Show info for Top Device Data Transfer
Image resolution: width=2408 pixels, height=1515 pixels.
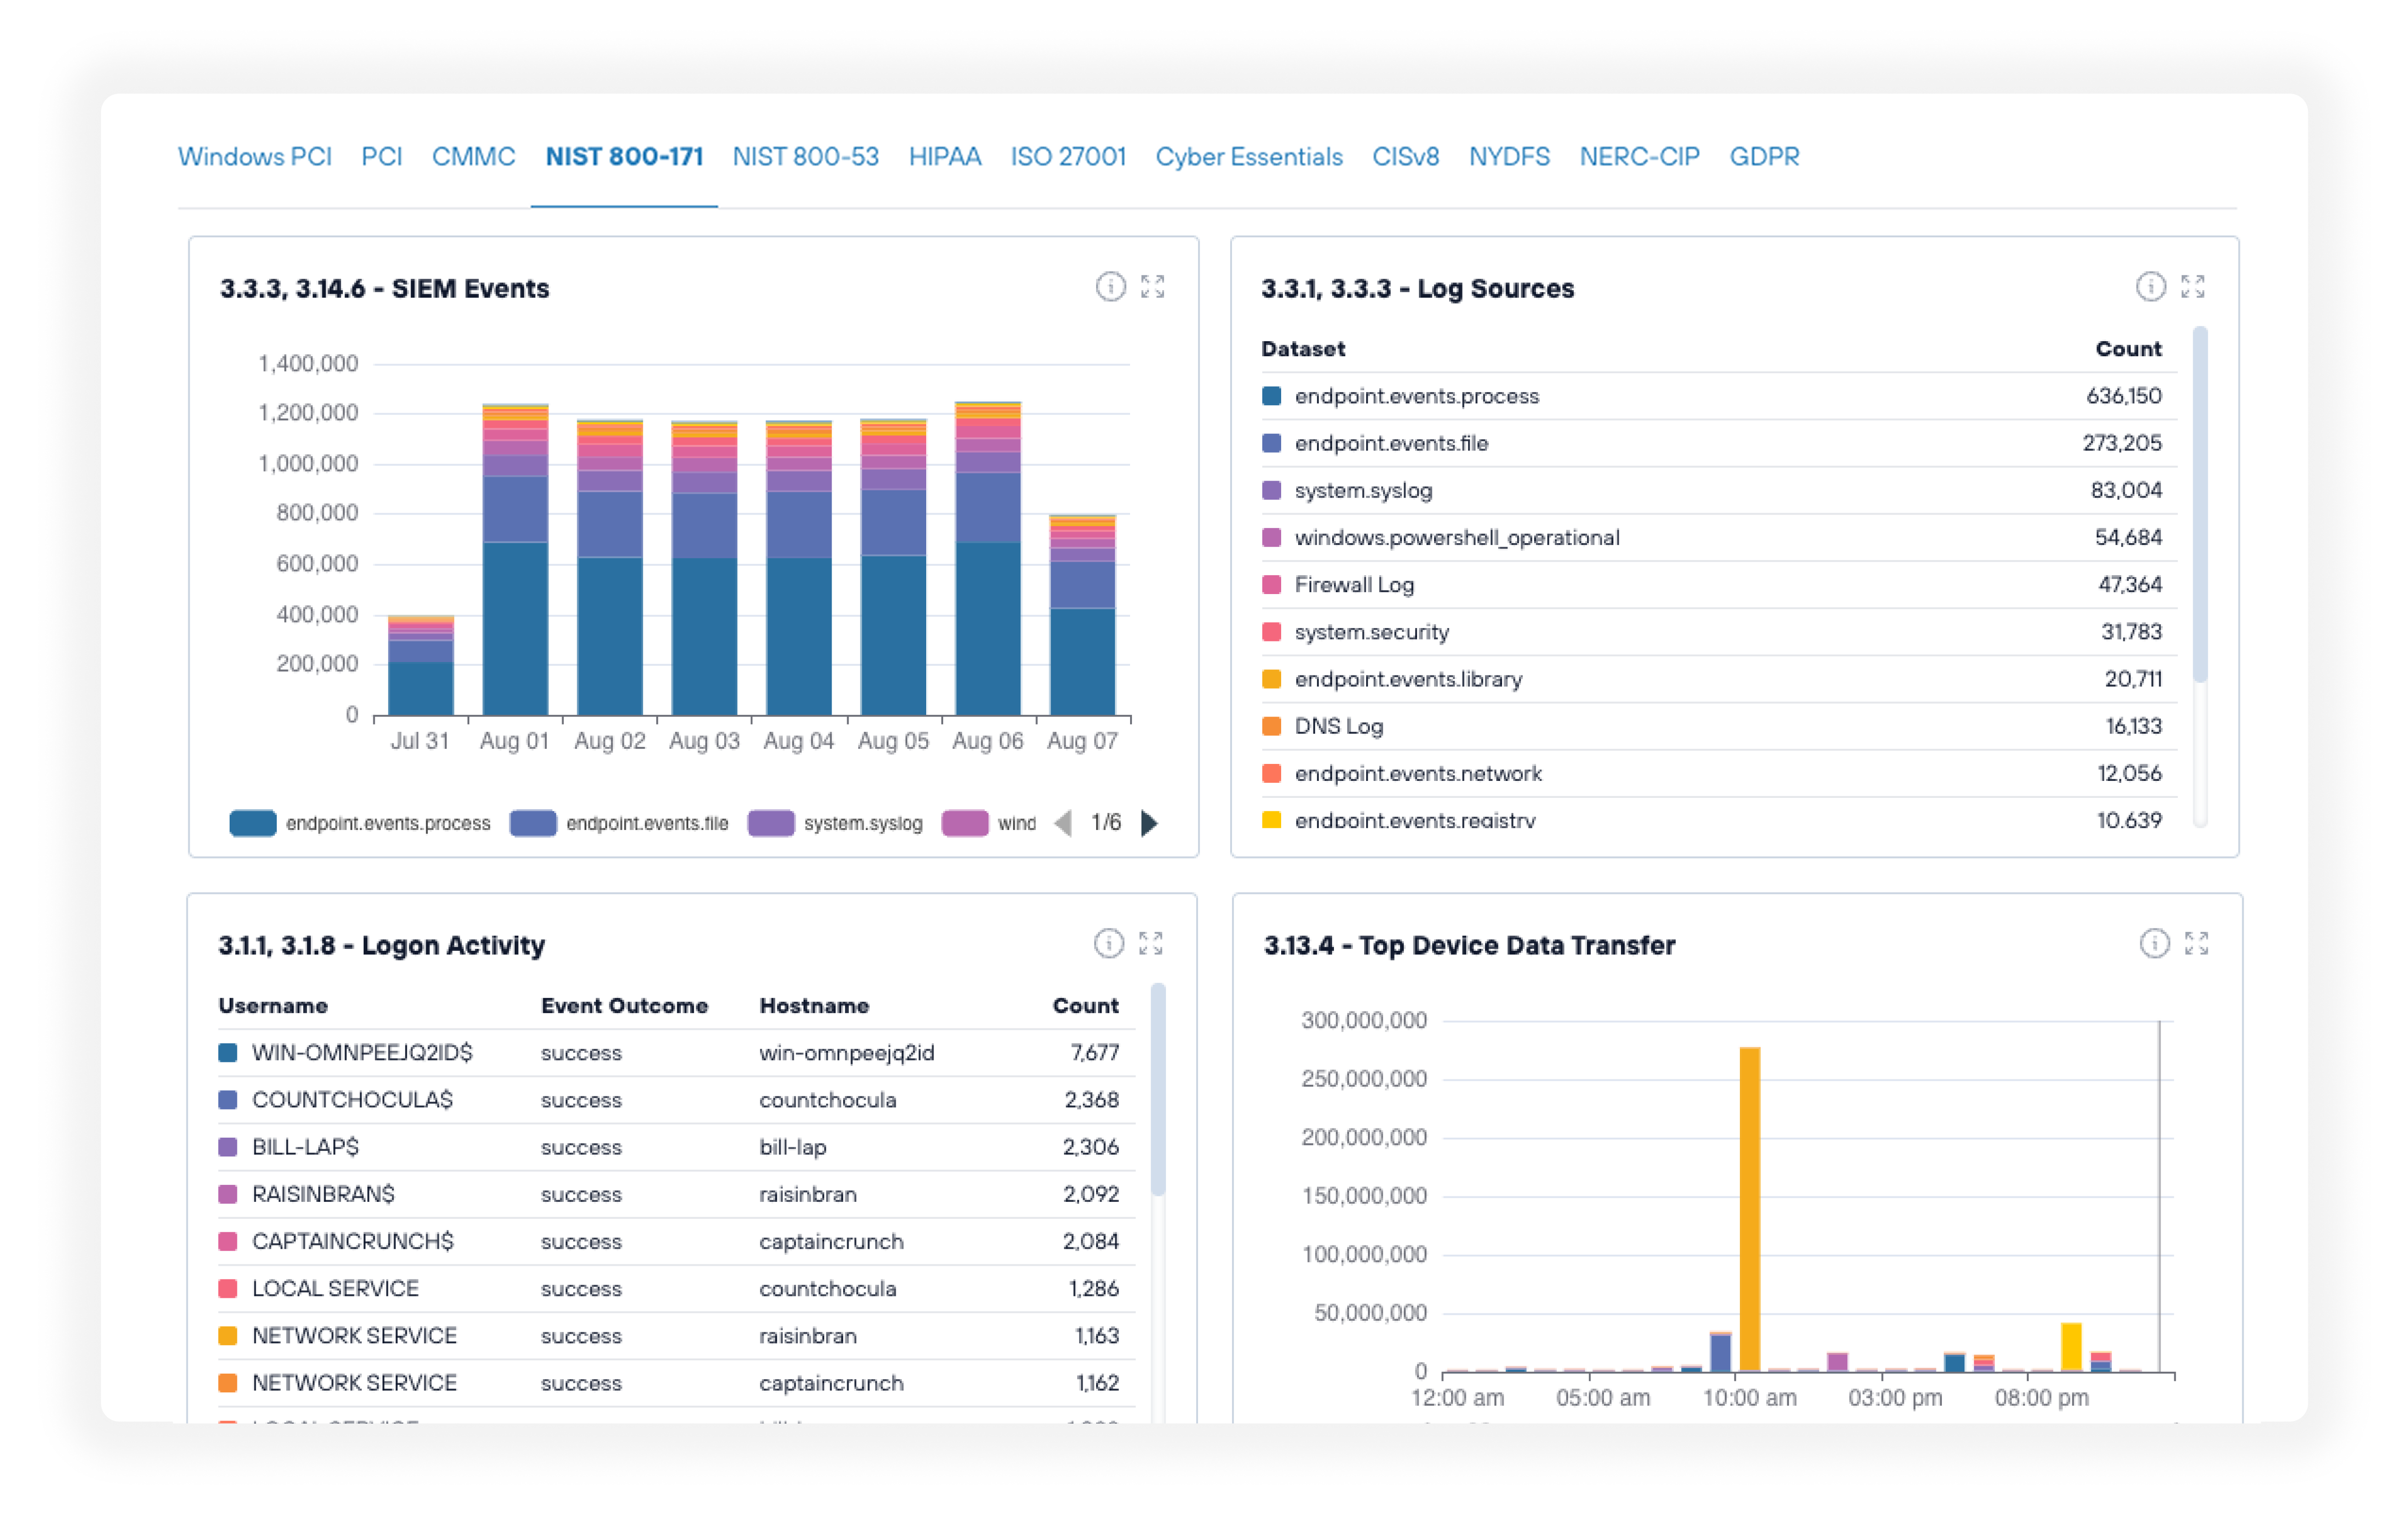pyautogui.click(x=2154, y=943)
